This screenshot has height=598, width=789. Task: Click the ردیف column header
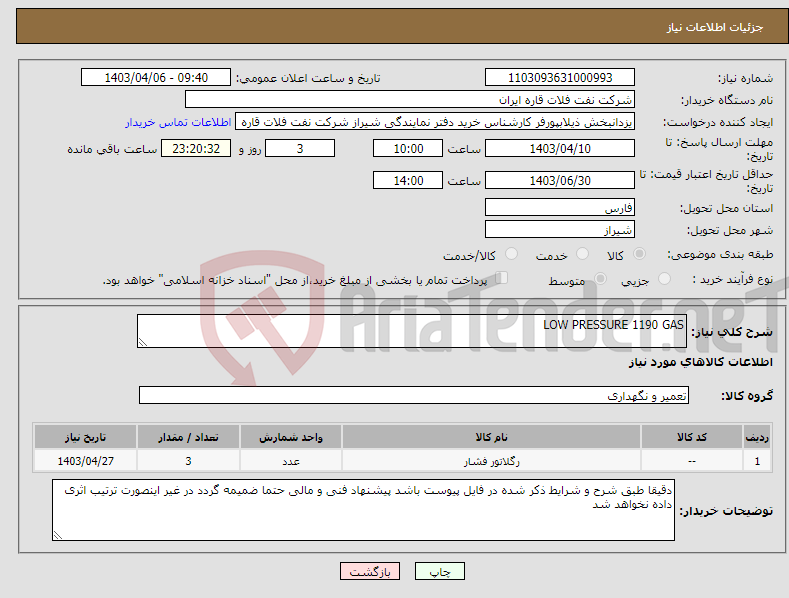pos(757,437)
